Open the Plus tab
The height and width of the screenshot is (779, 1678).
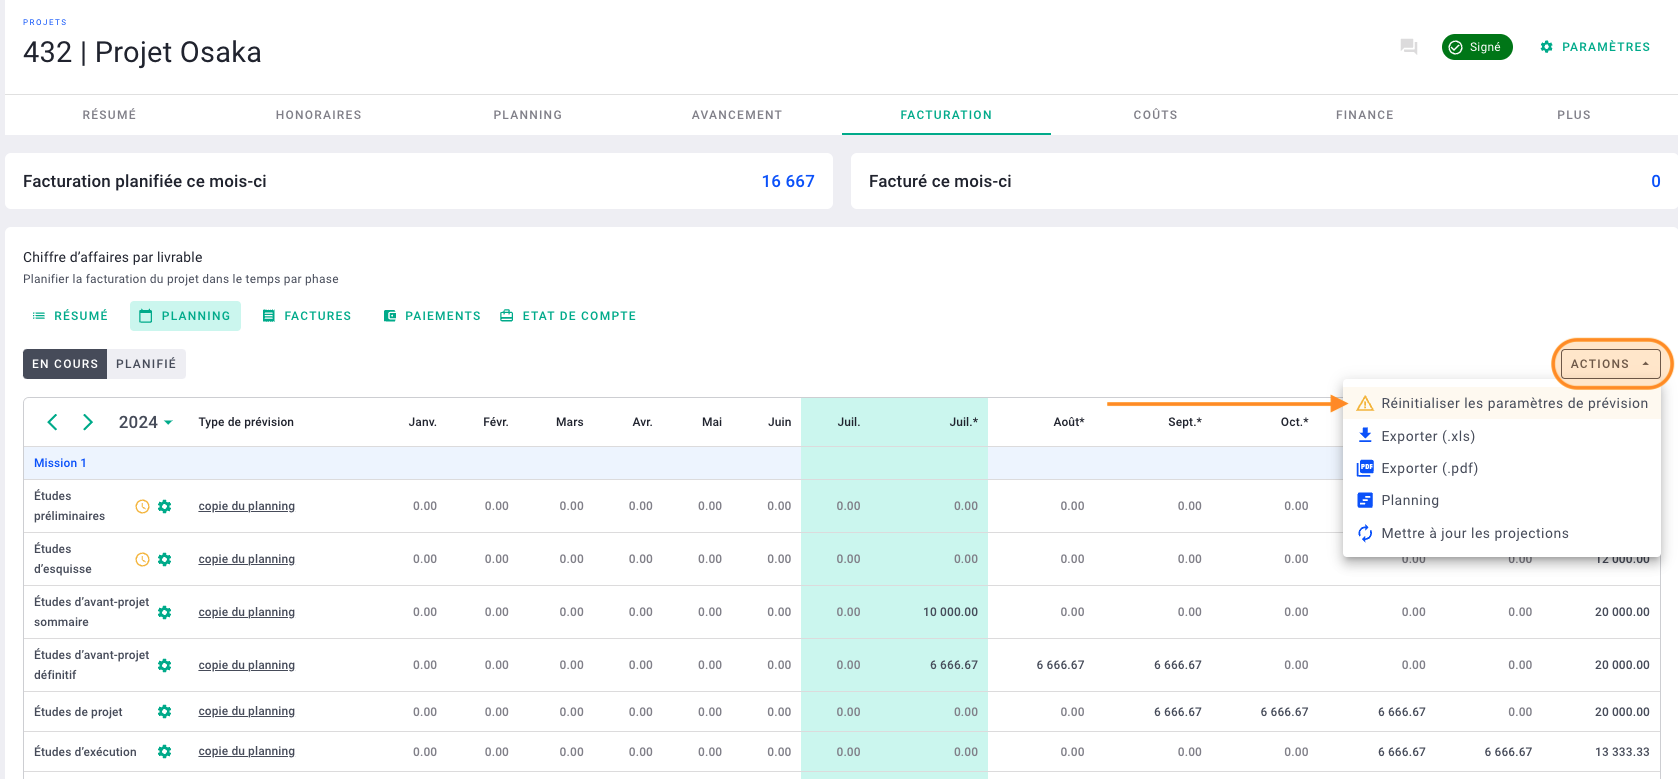(1574, 115)
